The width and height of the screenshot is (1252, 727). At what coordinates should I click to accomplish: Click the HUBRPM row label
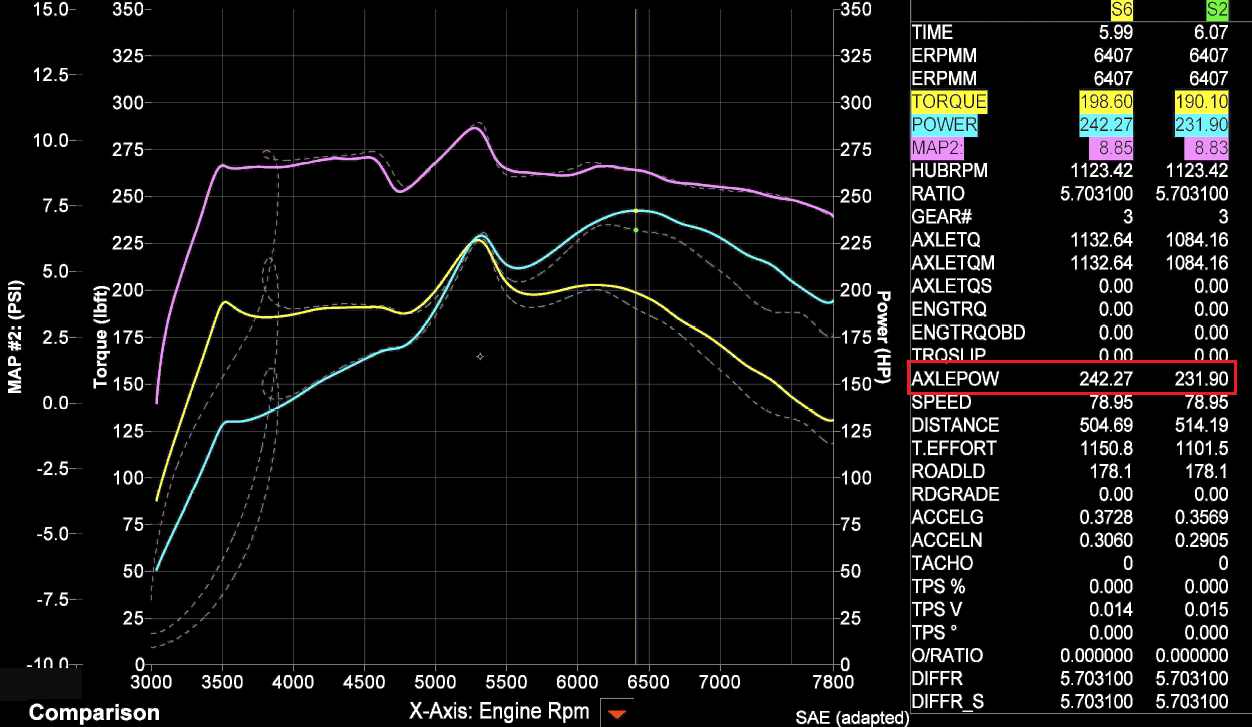(950, 171)
